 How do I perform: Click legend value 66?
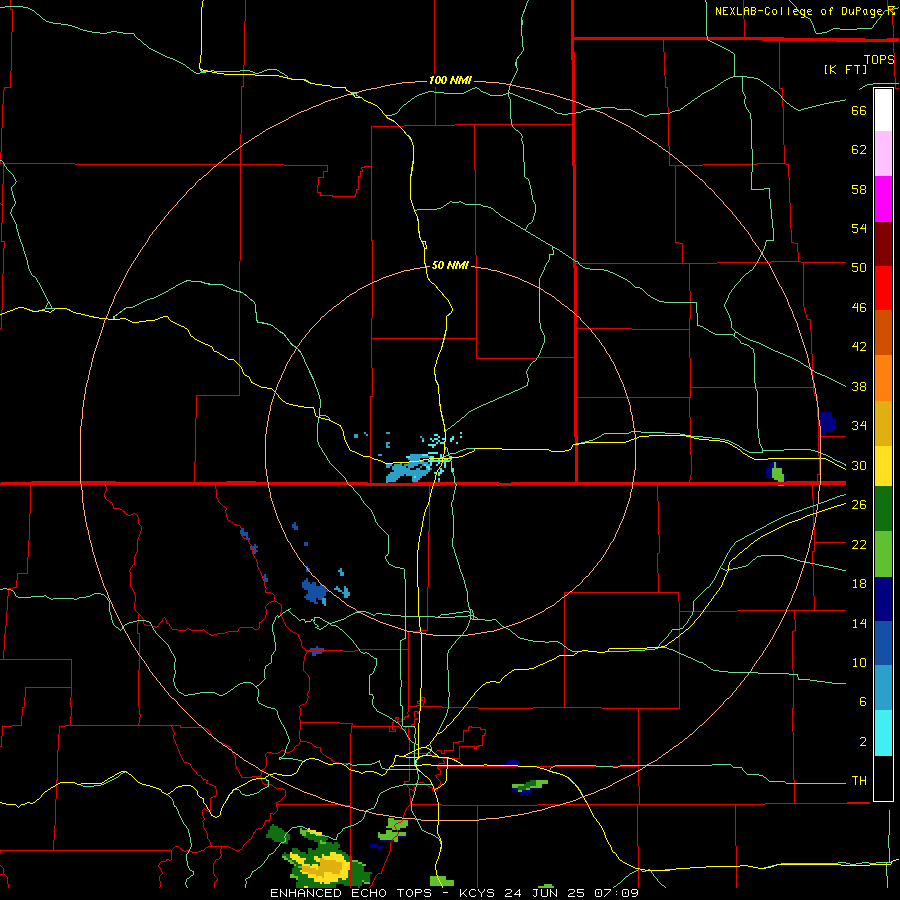859,110
